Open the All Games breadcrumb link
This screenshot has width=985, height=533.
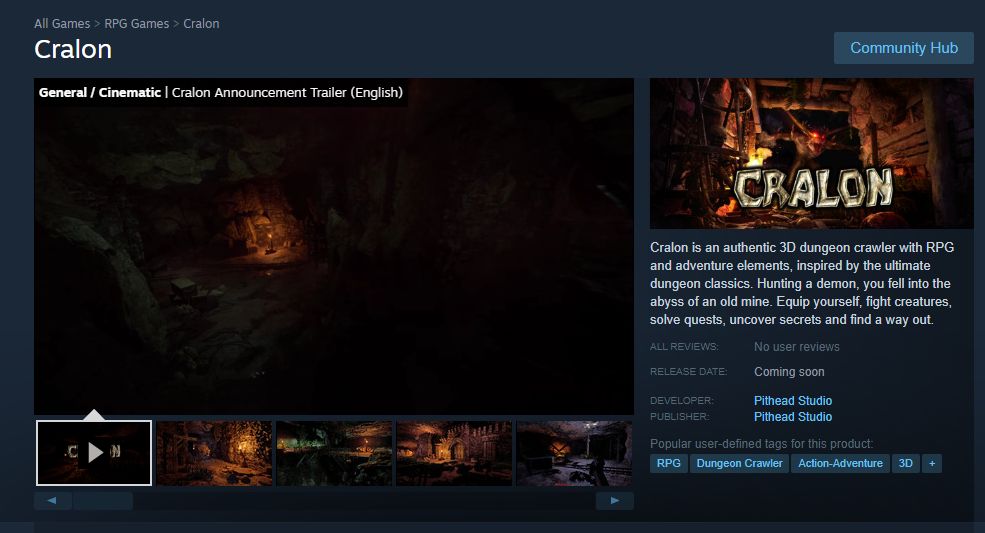coord(62,23)
